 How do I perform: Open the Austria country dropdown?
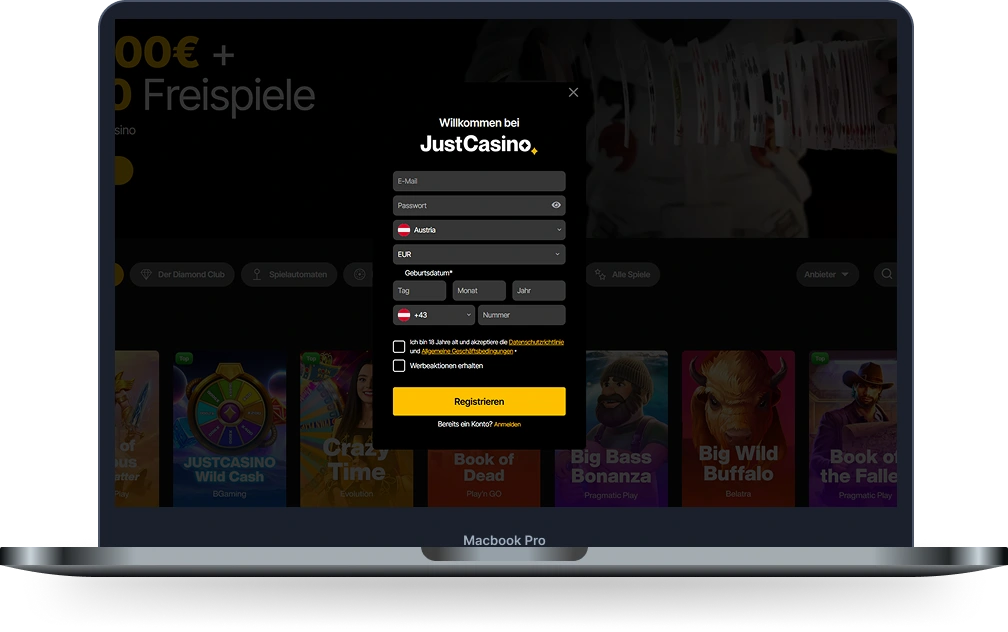479,230
